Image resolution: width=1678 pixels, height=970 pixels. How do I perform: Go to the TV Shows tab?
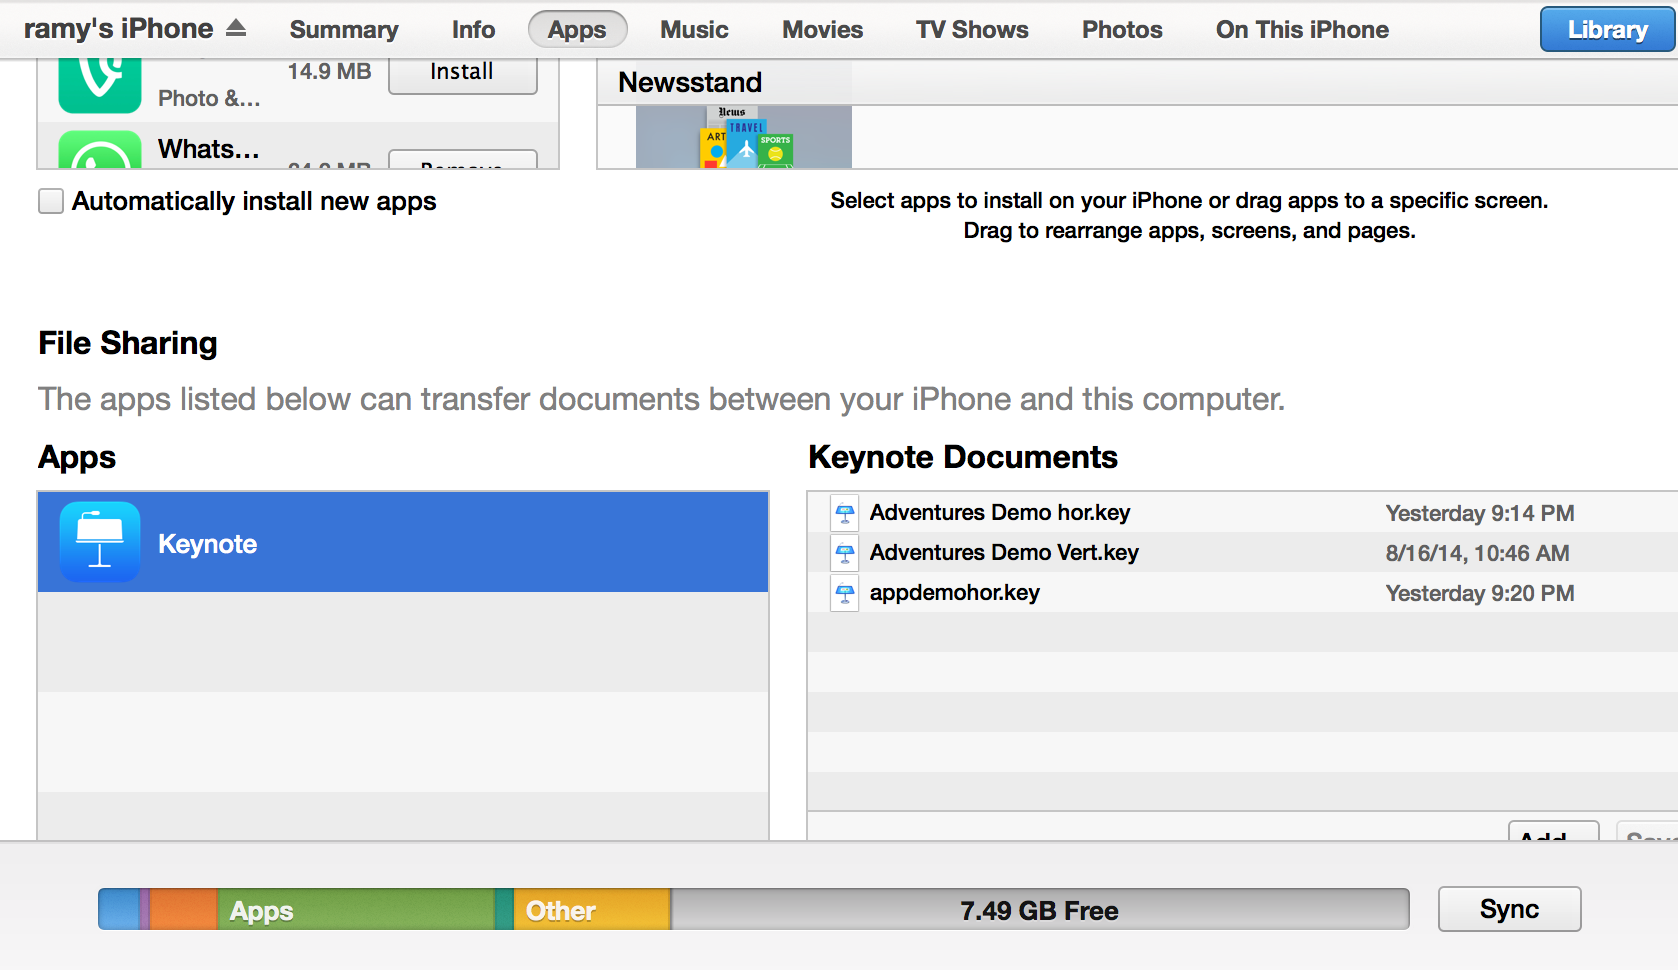tap(972, 30)
